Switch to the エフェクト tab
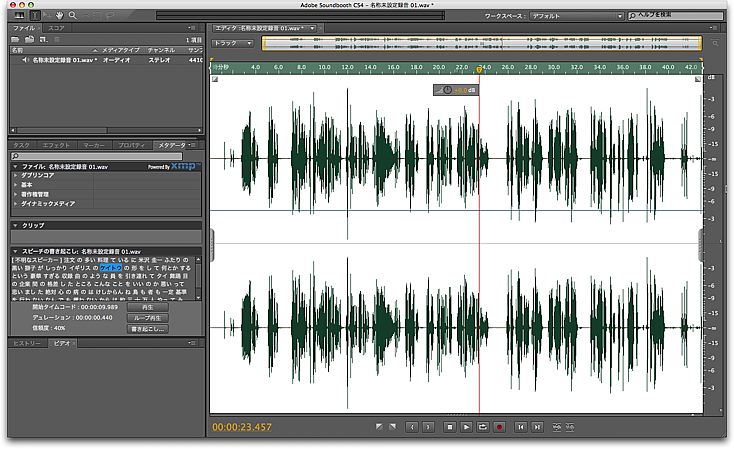This screenshot has width=734, height=449. pos(56,146)
